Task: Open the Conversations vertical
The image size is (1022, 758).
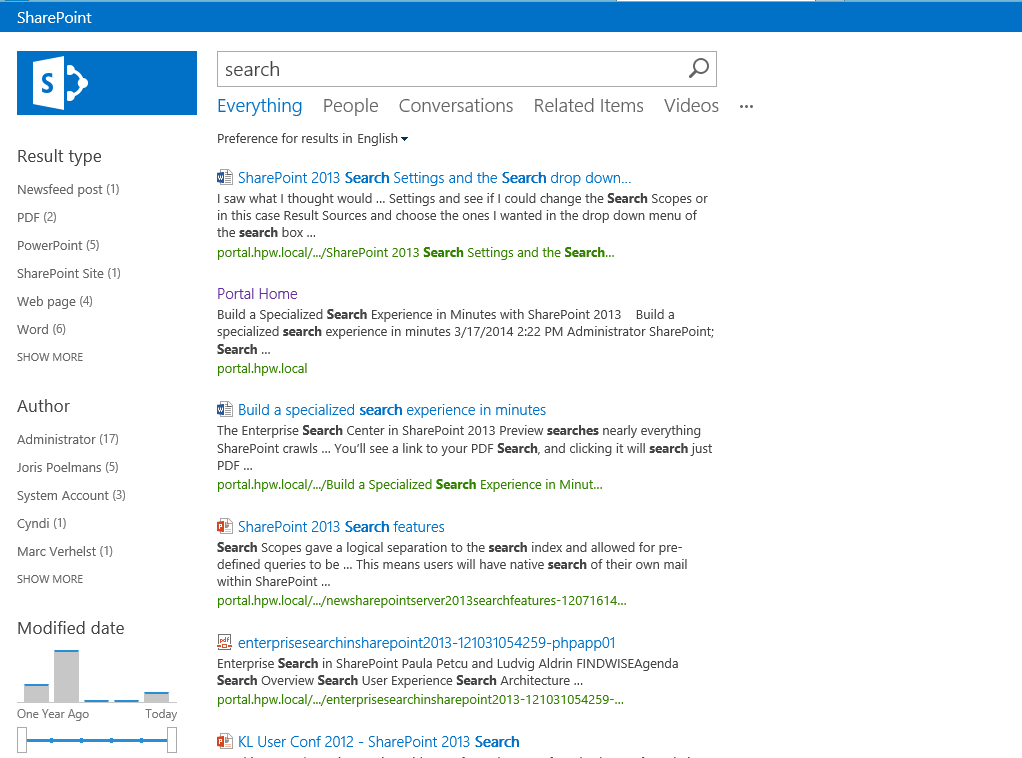Action: coord(455,105)
